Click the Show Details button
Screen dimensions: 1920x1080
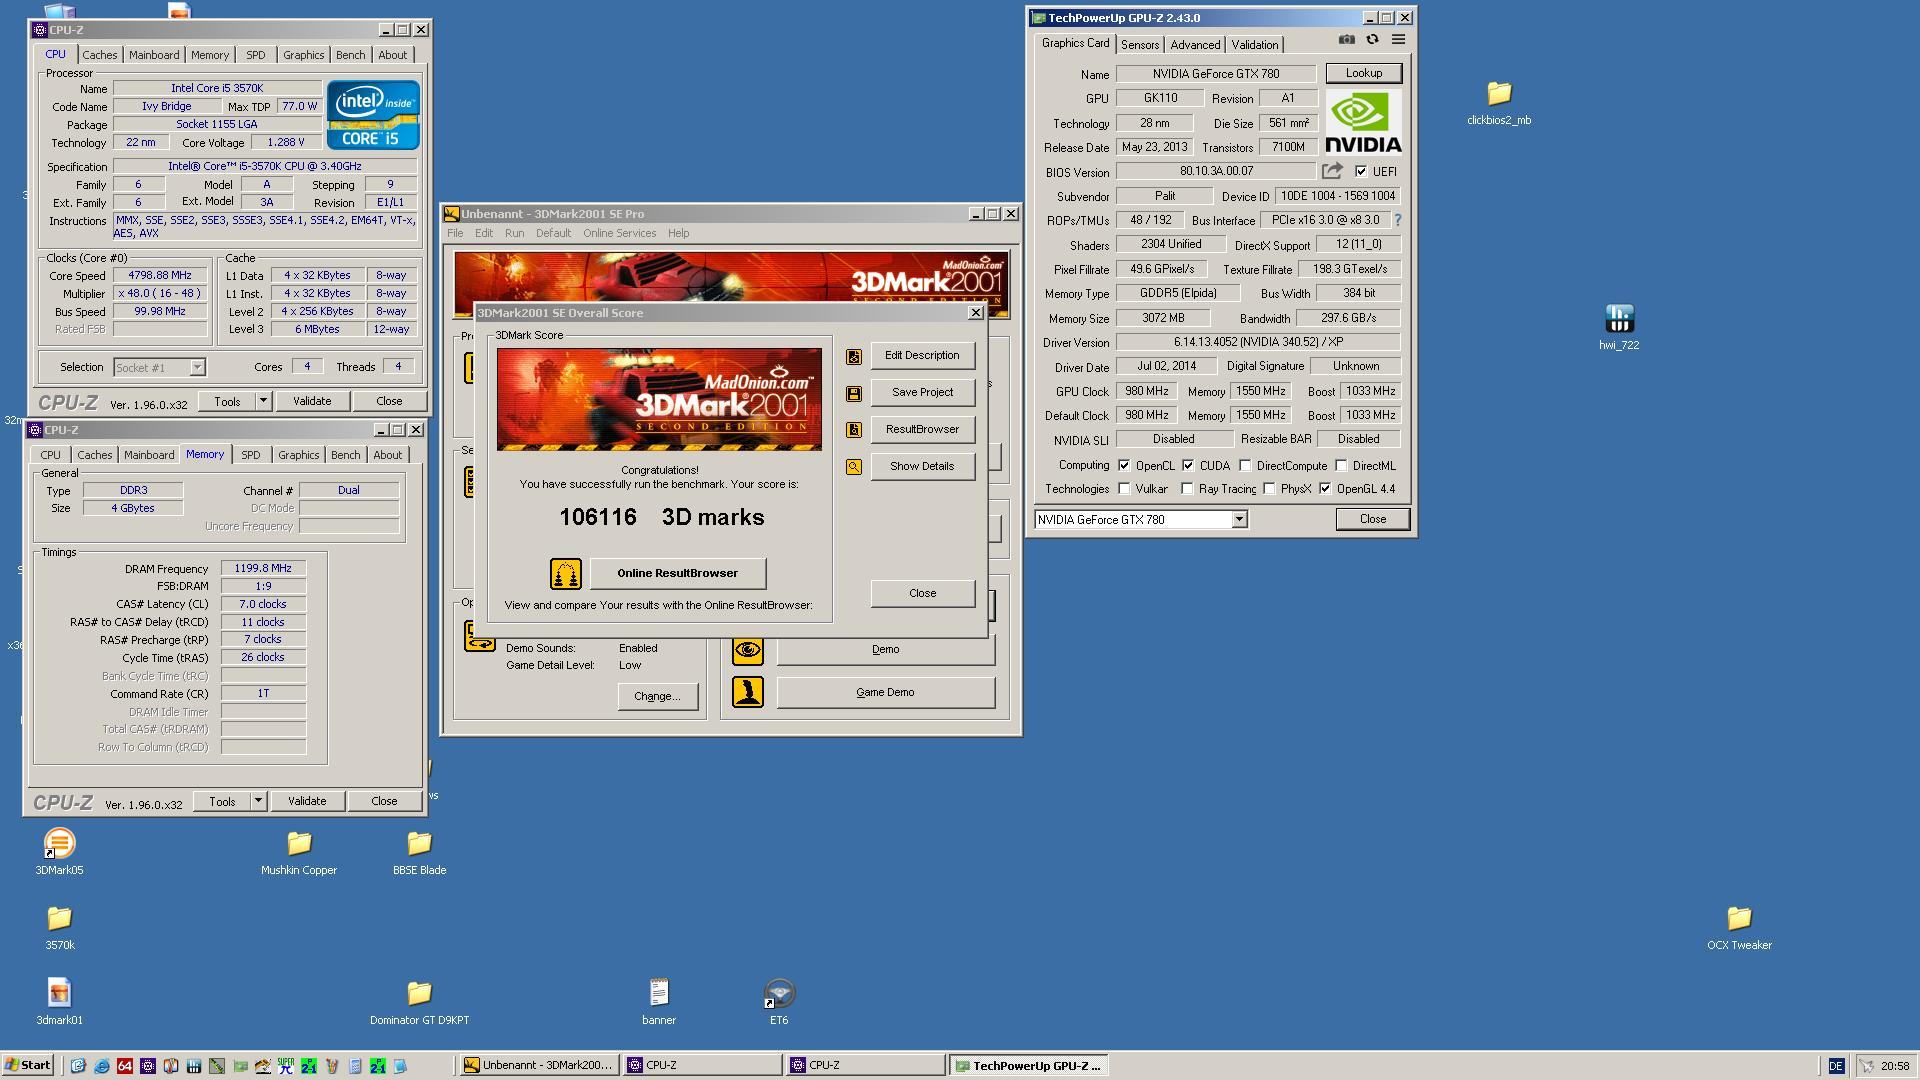tap(922, 467)
